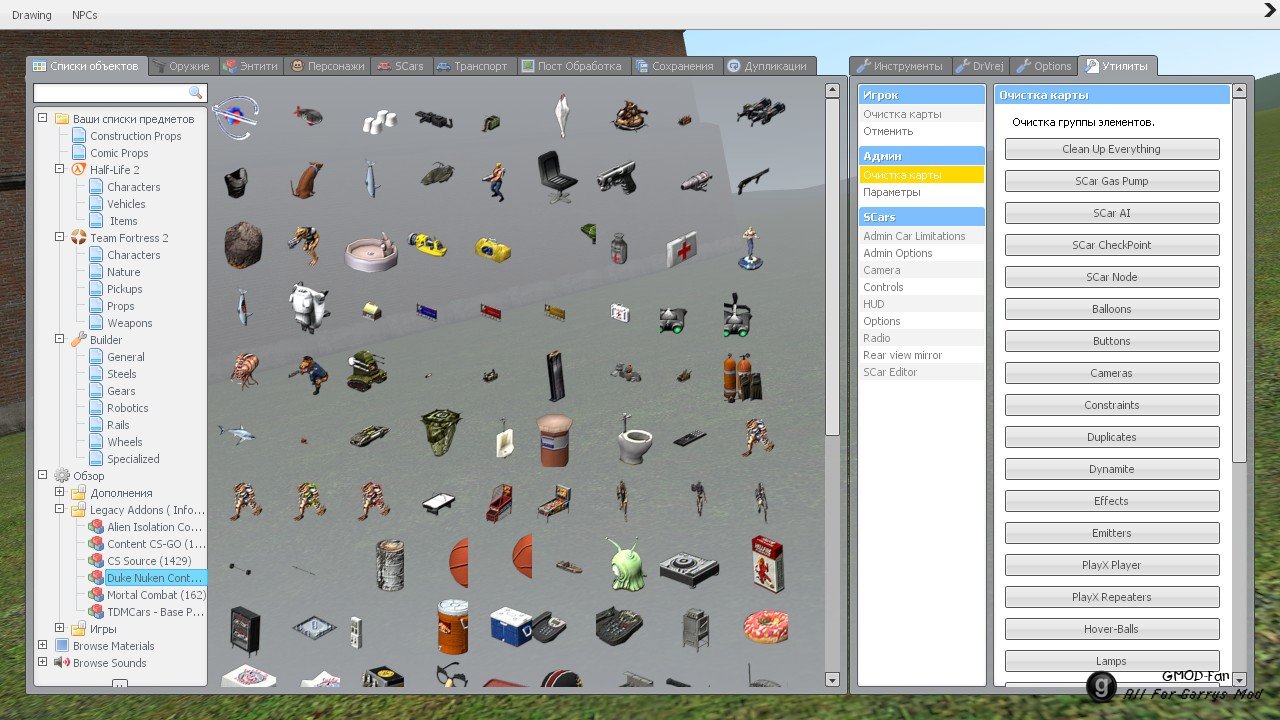
Task: Expand the Игры folder
Action: pyautogui.click(x=60, y=628)
